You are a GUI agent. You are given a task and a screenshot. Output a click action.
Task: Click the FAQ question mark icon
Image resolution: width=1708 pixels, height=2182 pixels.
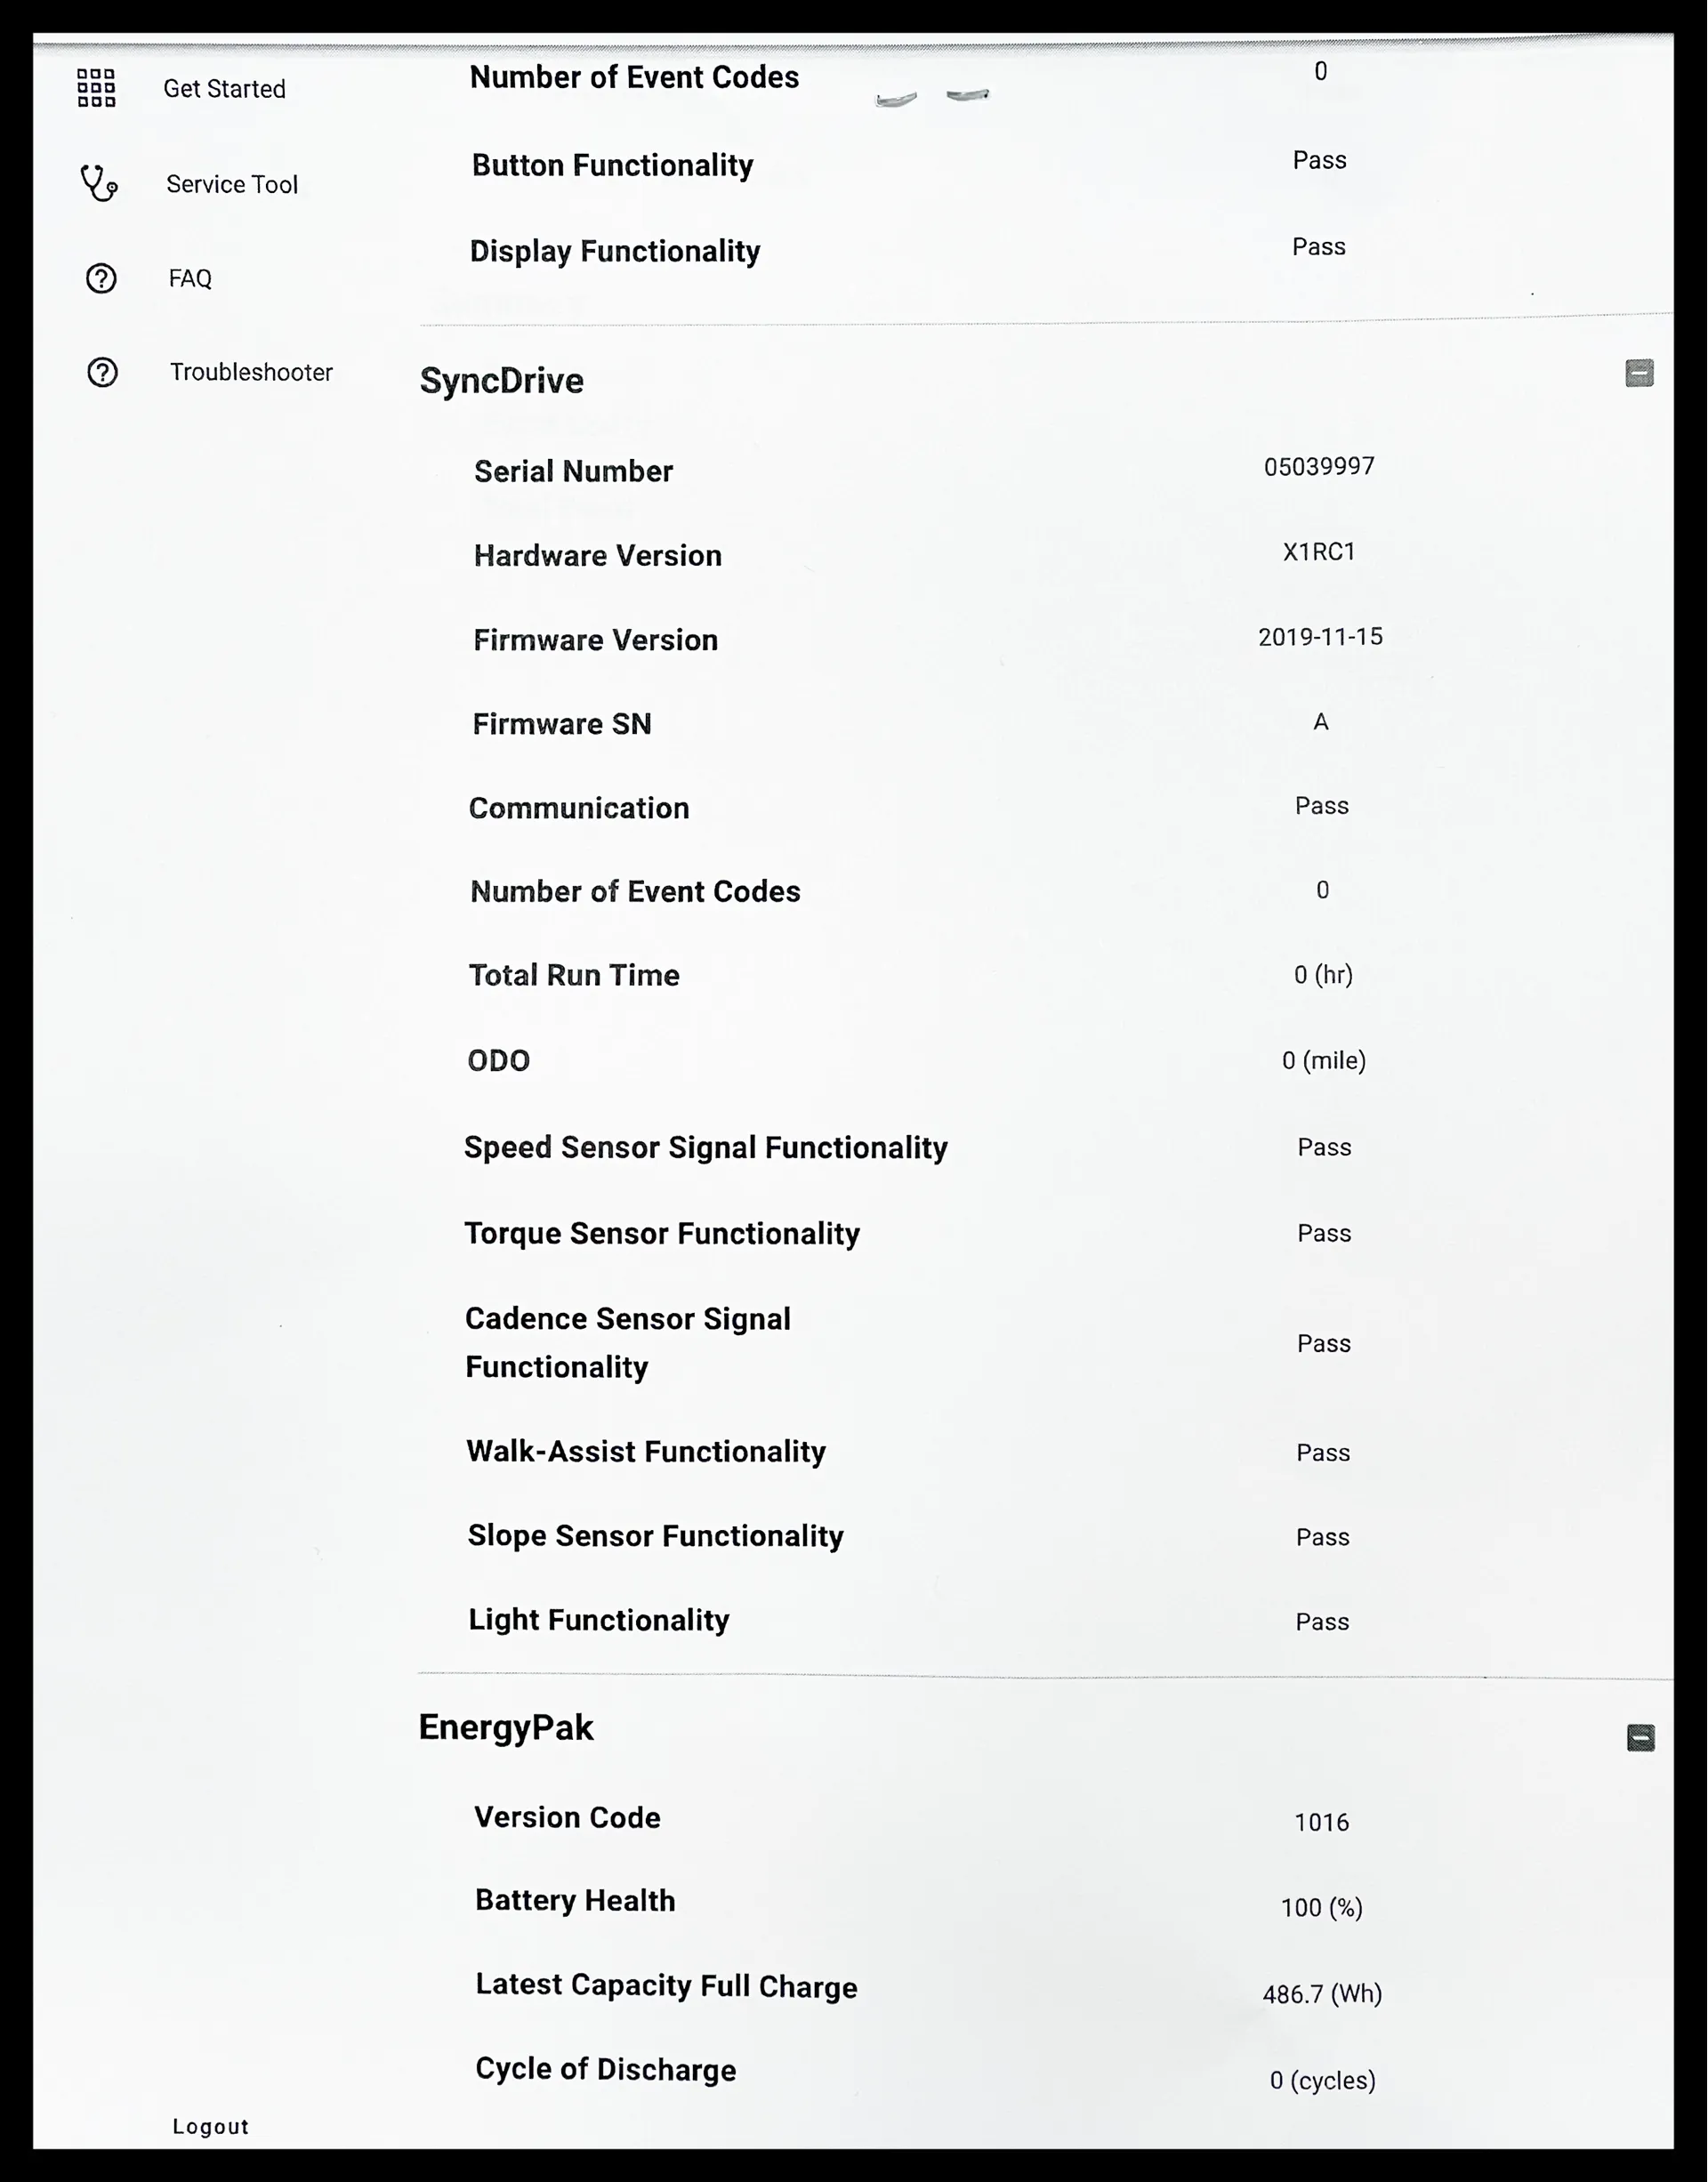(x=101, y=278)
